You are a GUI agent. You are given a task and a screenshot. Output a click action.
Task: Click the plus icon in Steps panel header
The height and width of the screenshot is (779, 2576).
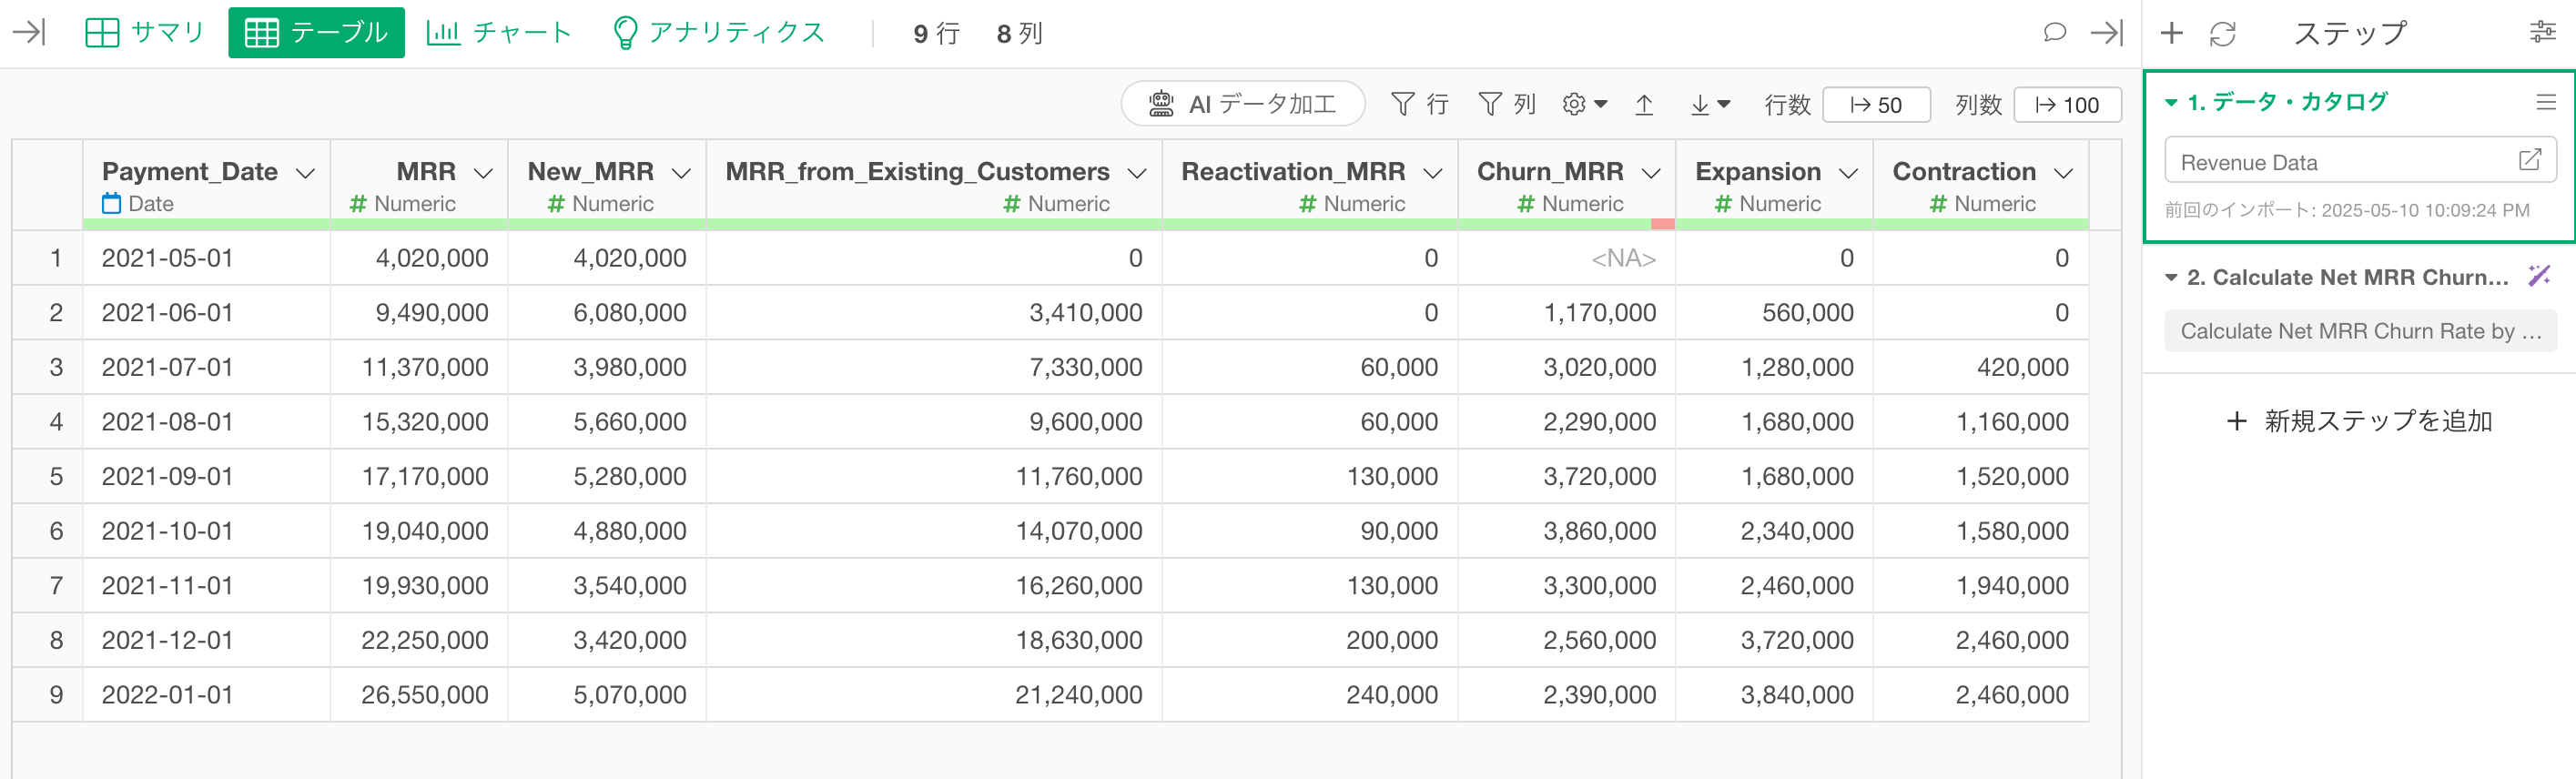coord(2171,33)
